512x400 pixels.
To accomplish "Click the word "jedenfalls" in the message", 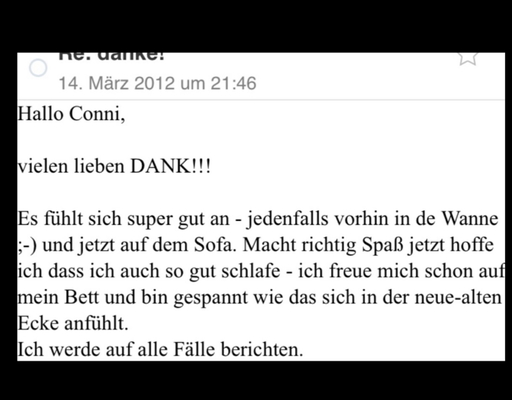I will coord(287,219).
